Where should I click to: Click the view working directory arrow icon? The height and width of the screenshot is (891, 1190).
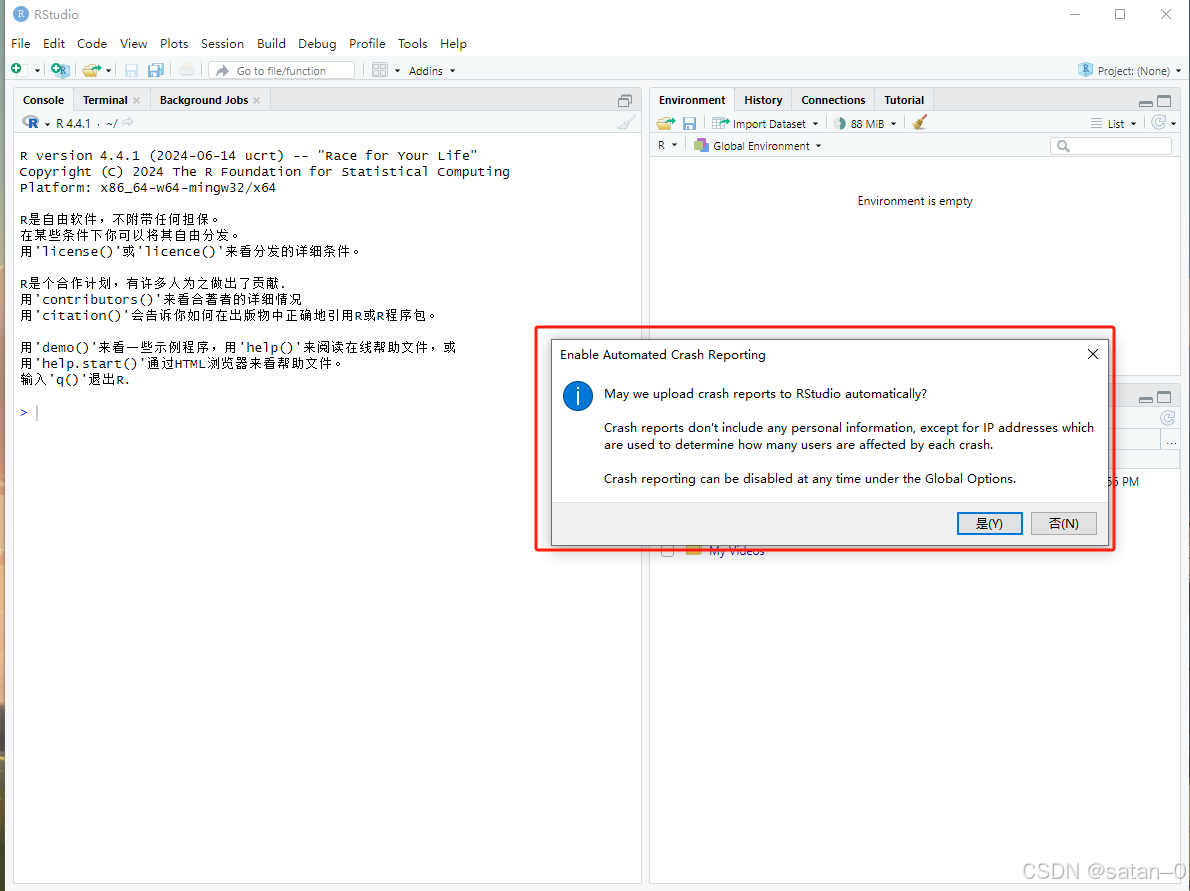point(128,122)
